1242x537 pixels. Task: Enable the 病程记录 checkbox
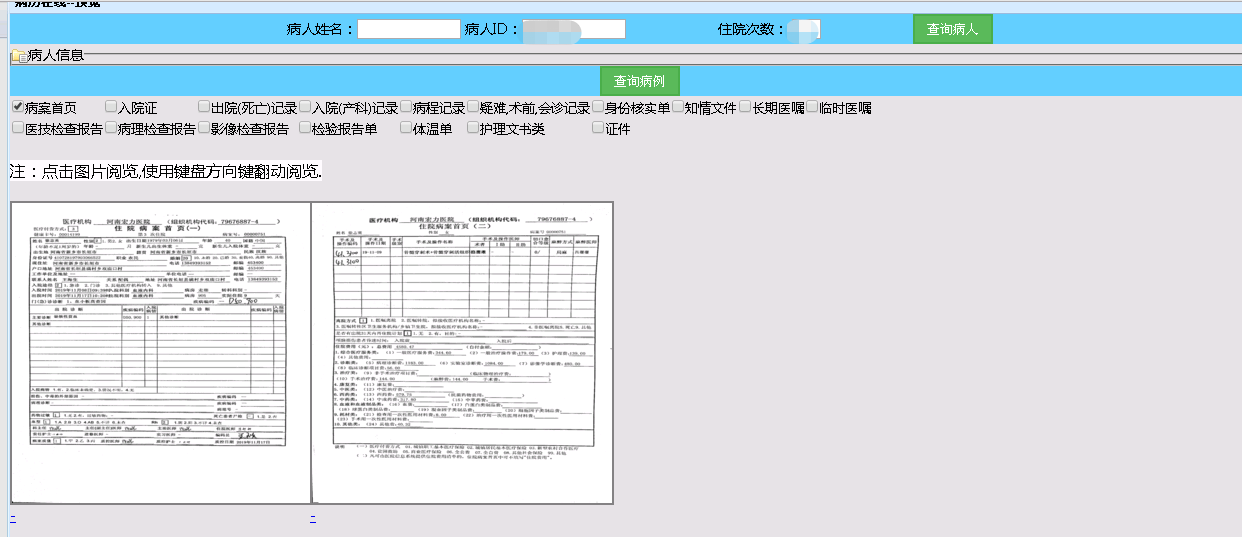pos(406,107)
